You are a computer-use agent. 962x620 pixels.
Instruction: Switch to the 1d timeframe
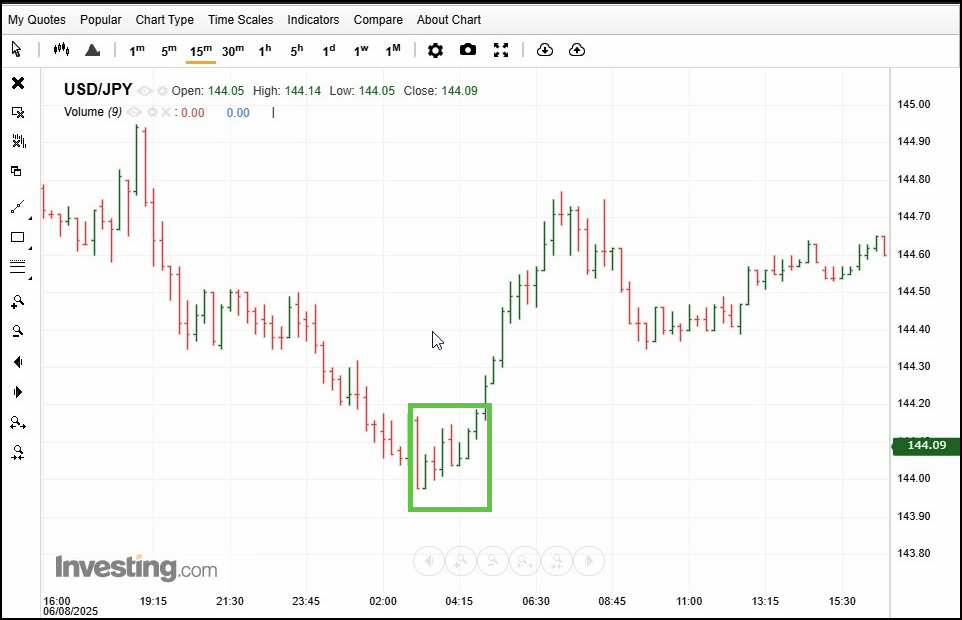point(329,50)
